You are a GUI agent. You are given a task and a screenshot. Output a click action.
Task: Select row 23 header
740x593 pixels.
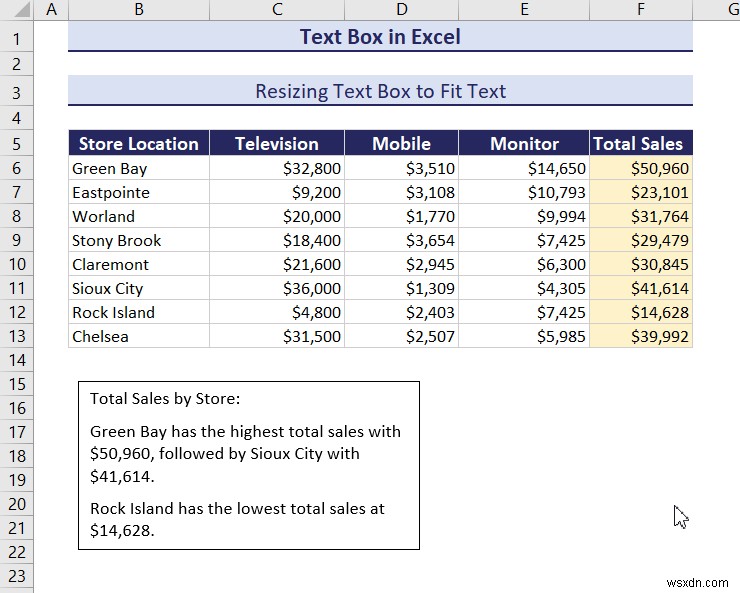tap(17, 576)
